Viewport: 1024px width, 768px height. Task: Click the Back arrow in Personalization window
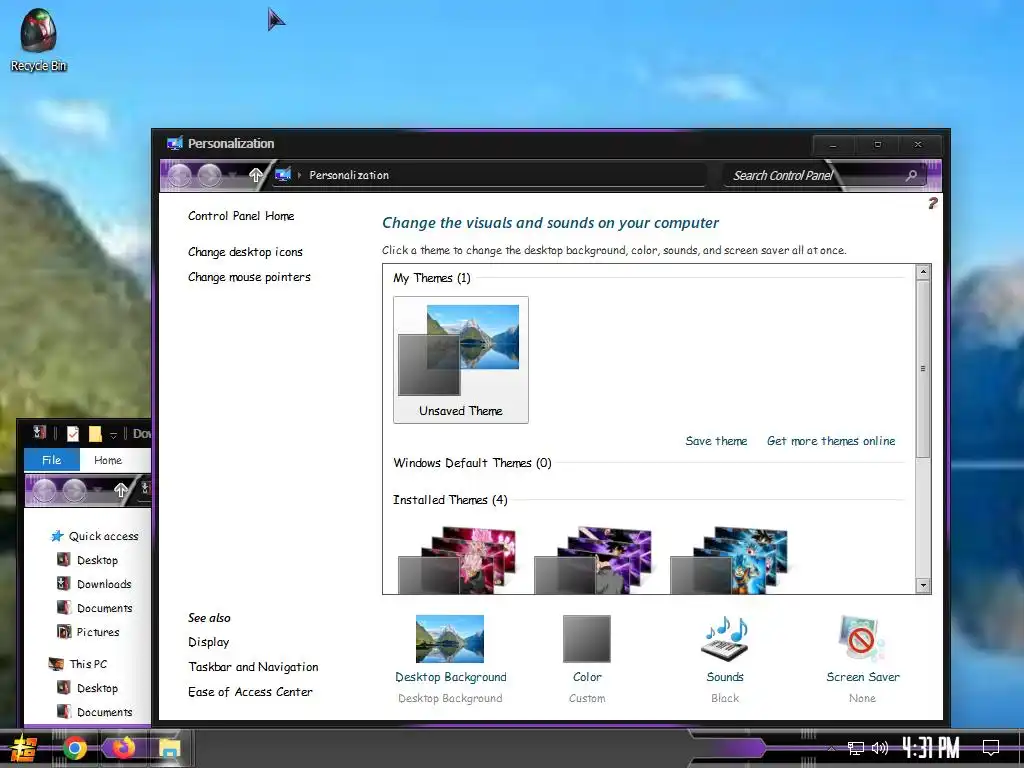pyautogui.click(x=180, y=175)
